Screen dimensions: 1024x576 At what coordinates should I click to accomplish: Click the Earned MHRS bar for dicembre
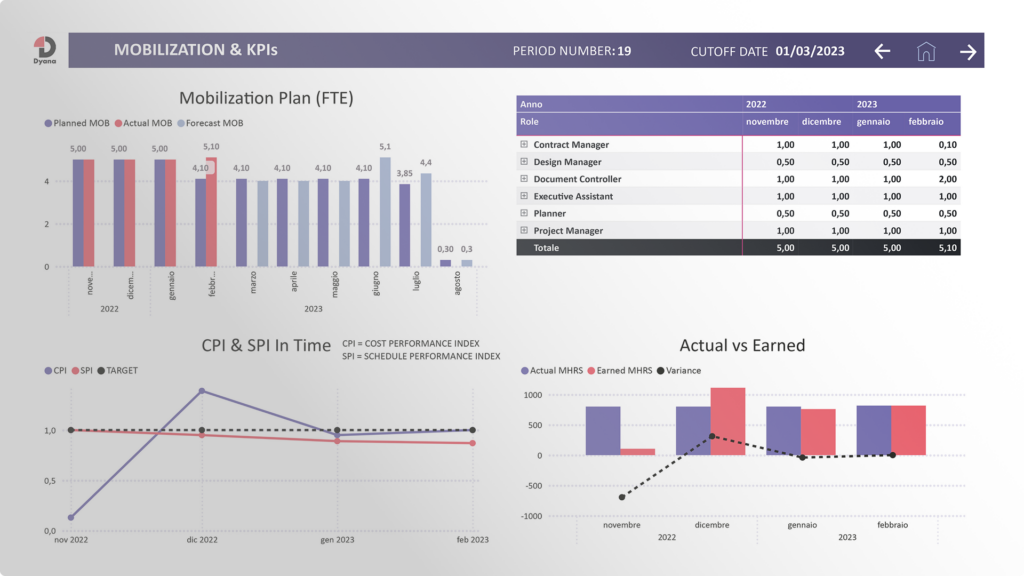click(728, 421)
